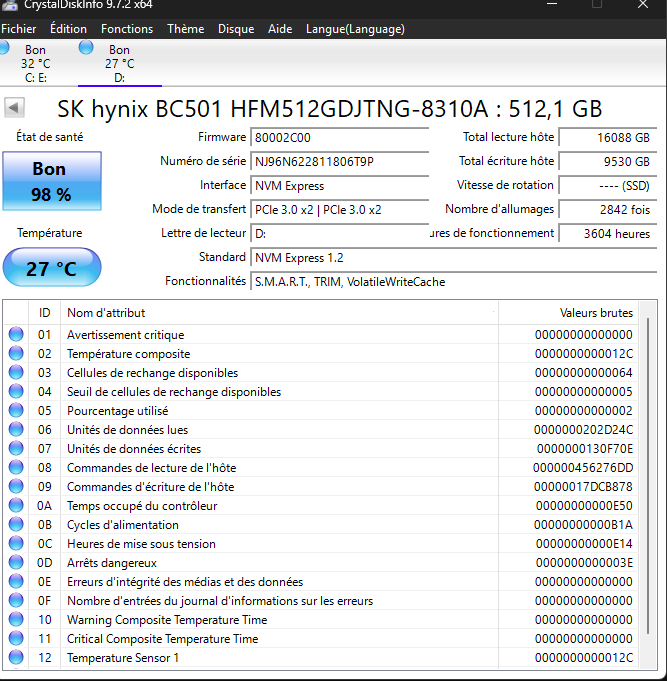The width and height of the screenshot is (667, 681).
Task: Click the CrystalDiskInfo app icon in title bar
Action: (8, 6)
